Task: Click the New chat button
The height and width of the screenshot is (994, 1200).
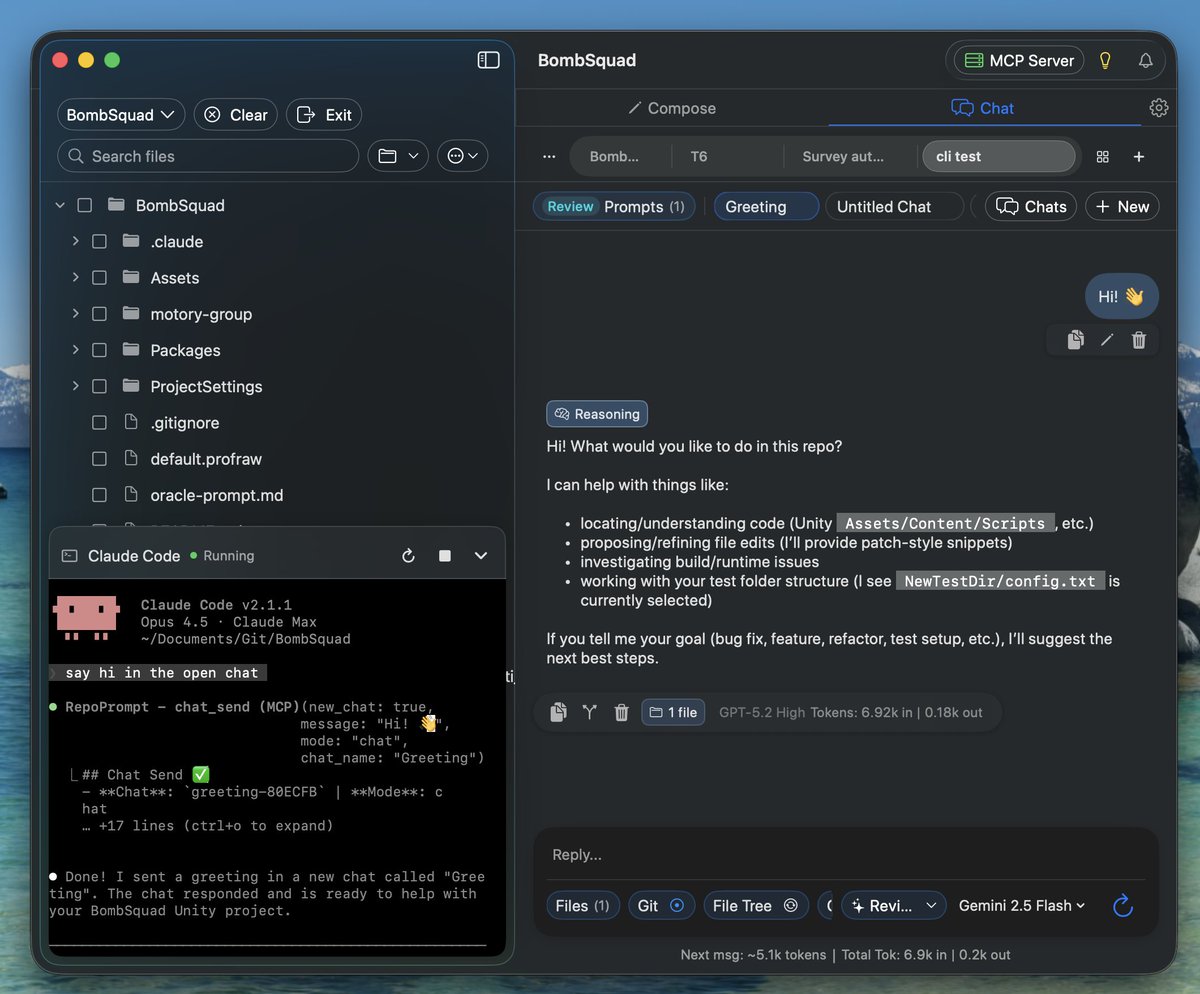Action: (1121, 206)
